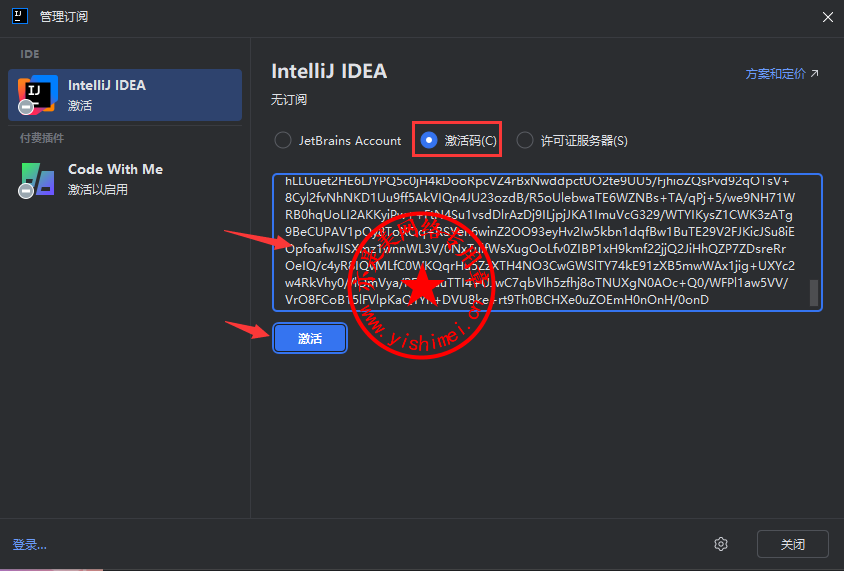Click the 付费插件 section header

(42, 138)
